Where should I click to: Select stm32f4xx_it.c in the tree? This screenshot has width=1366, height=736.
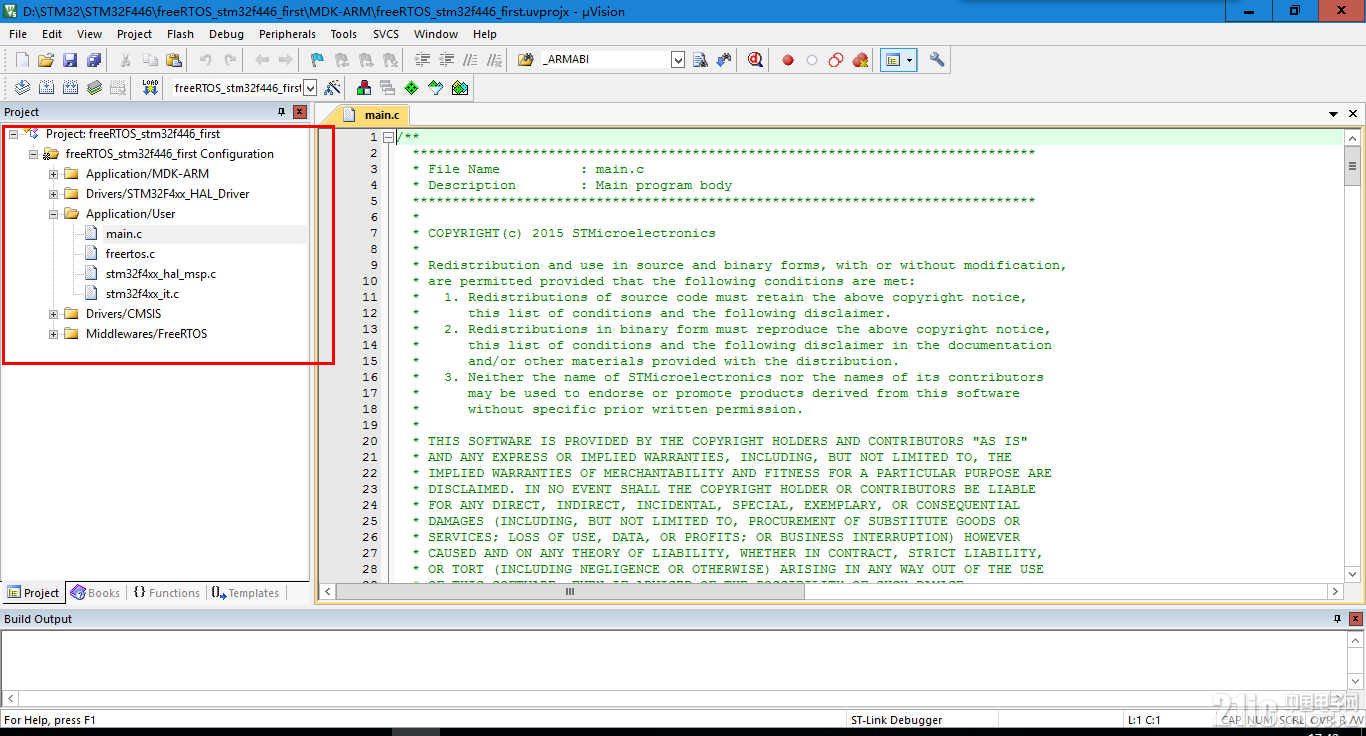coord(142,293)
